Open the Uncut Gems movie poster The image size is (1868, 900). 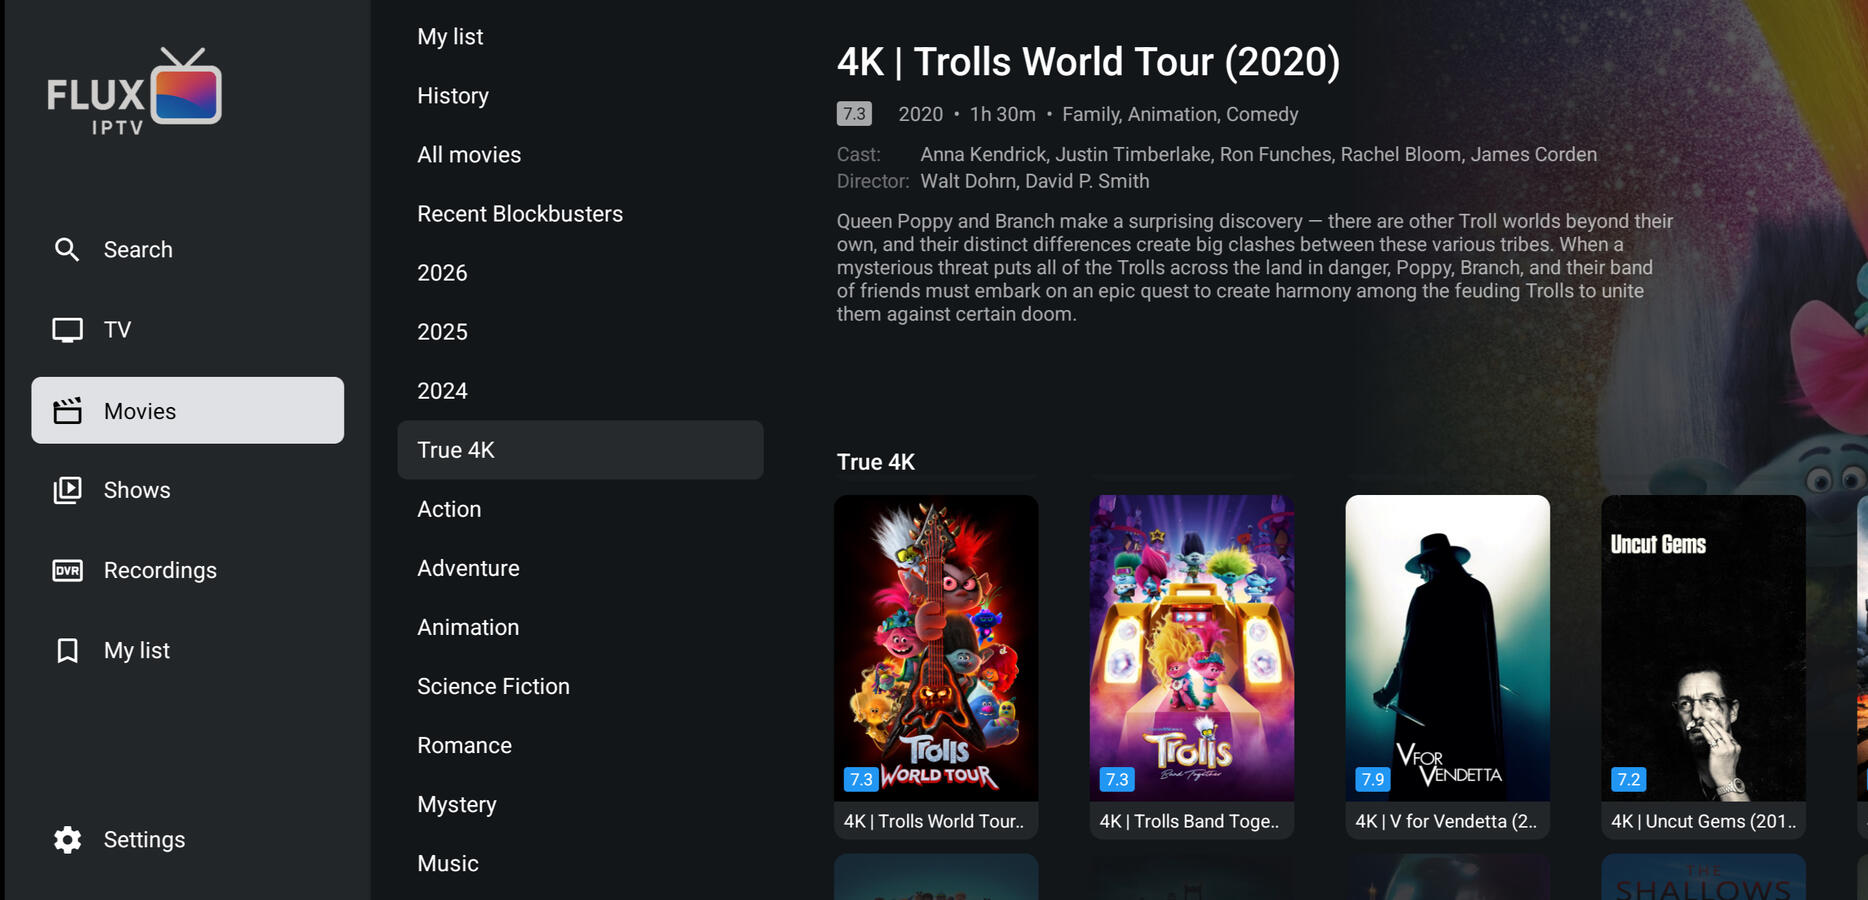pos(1703,648)
